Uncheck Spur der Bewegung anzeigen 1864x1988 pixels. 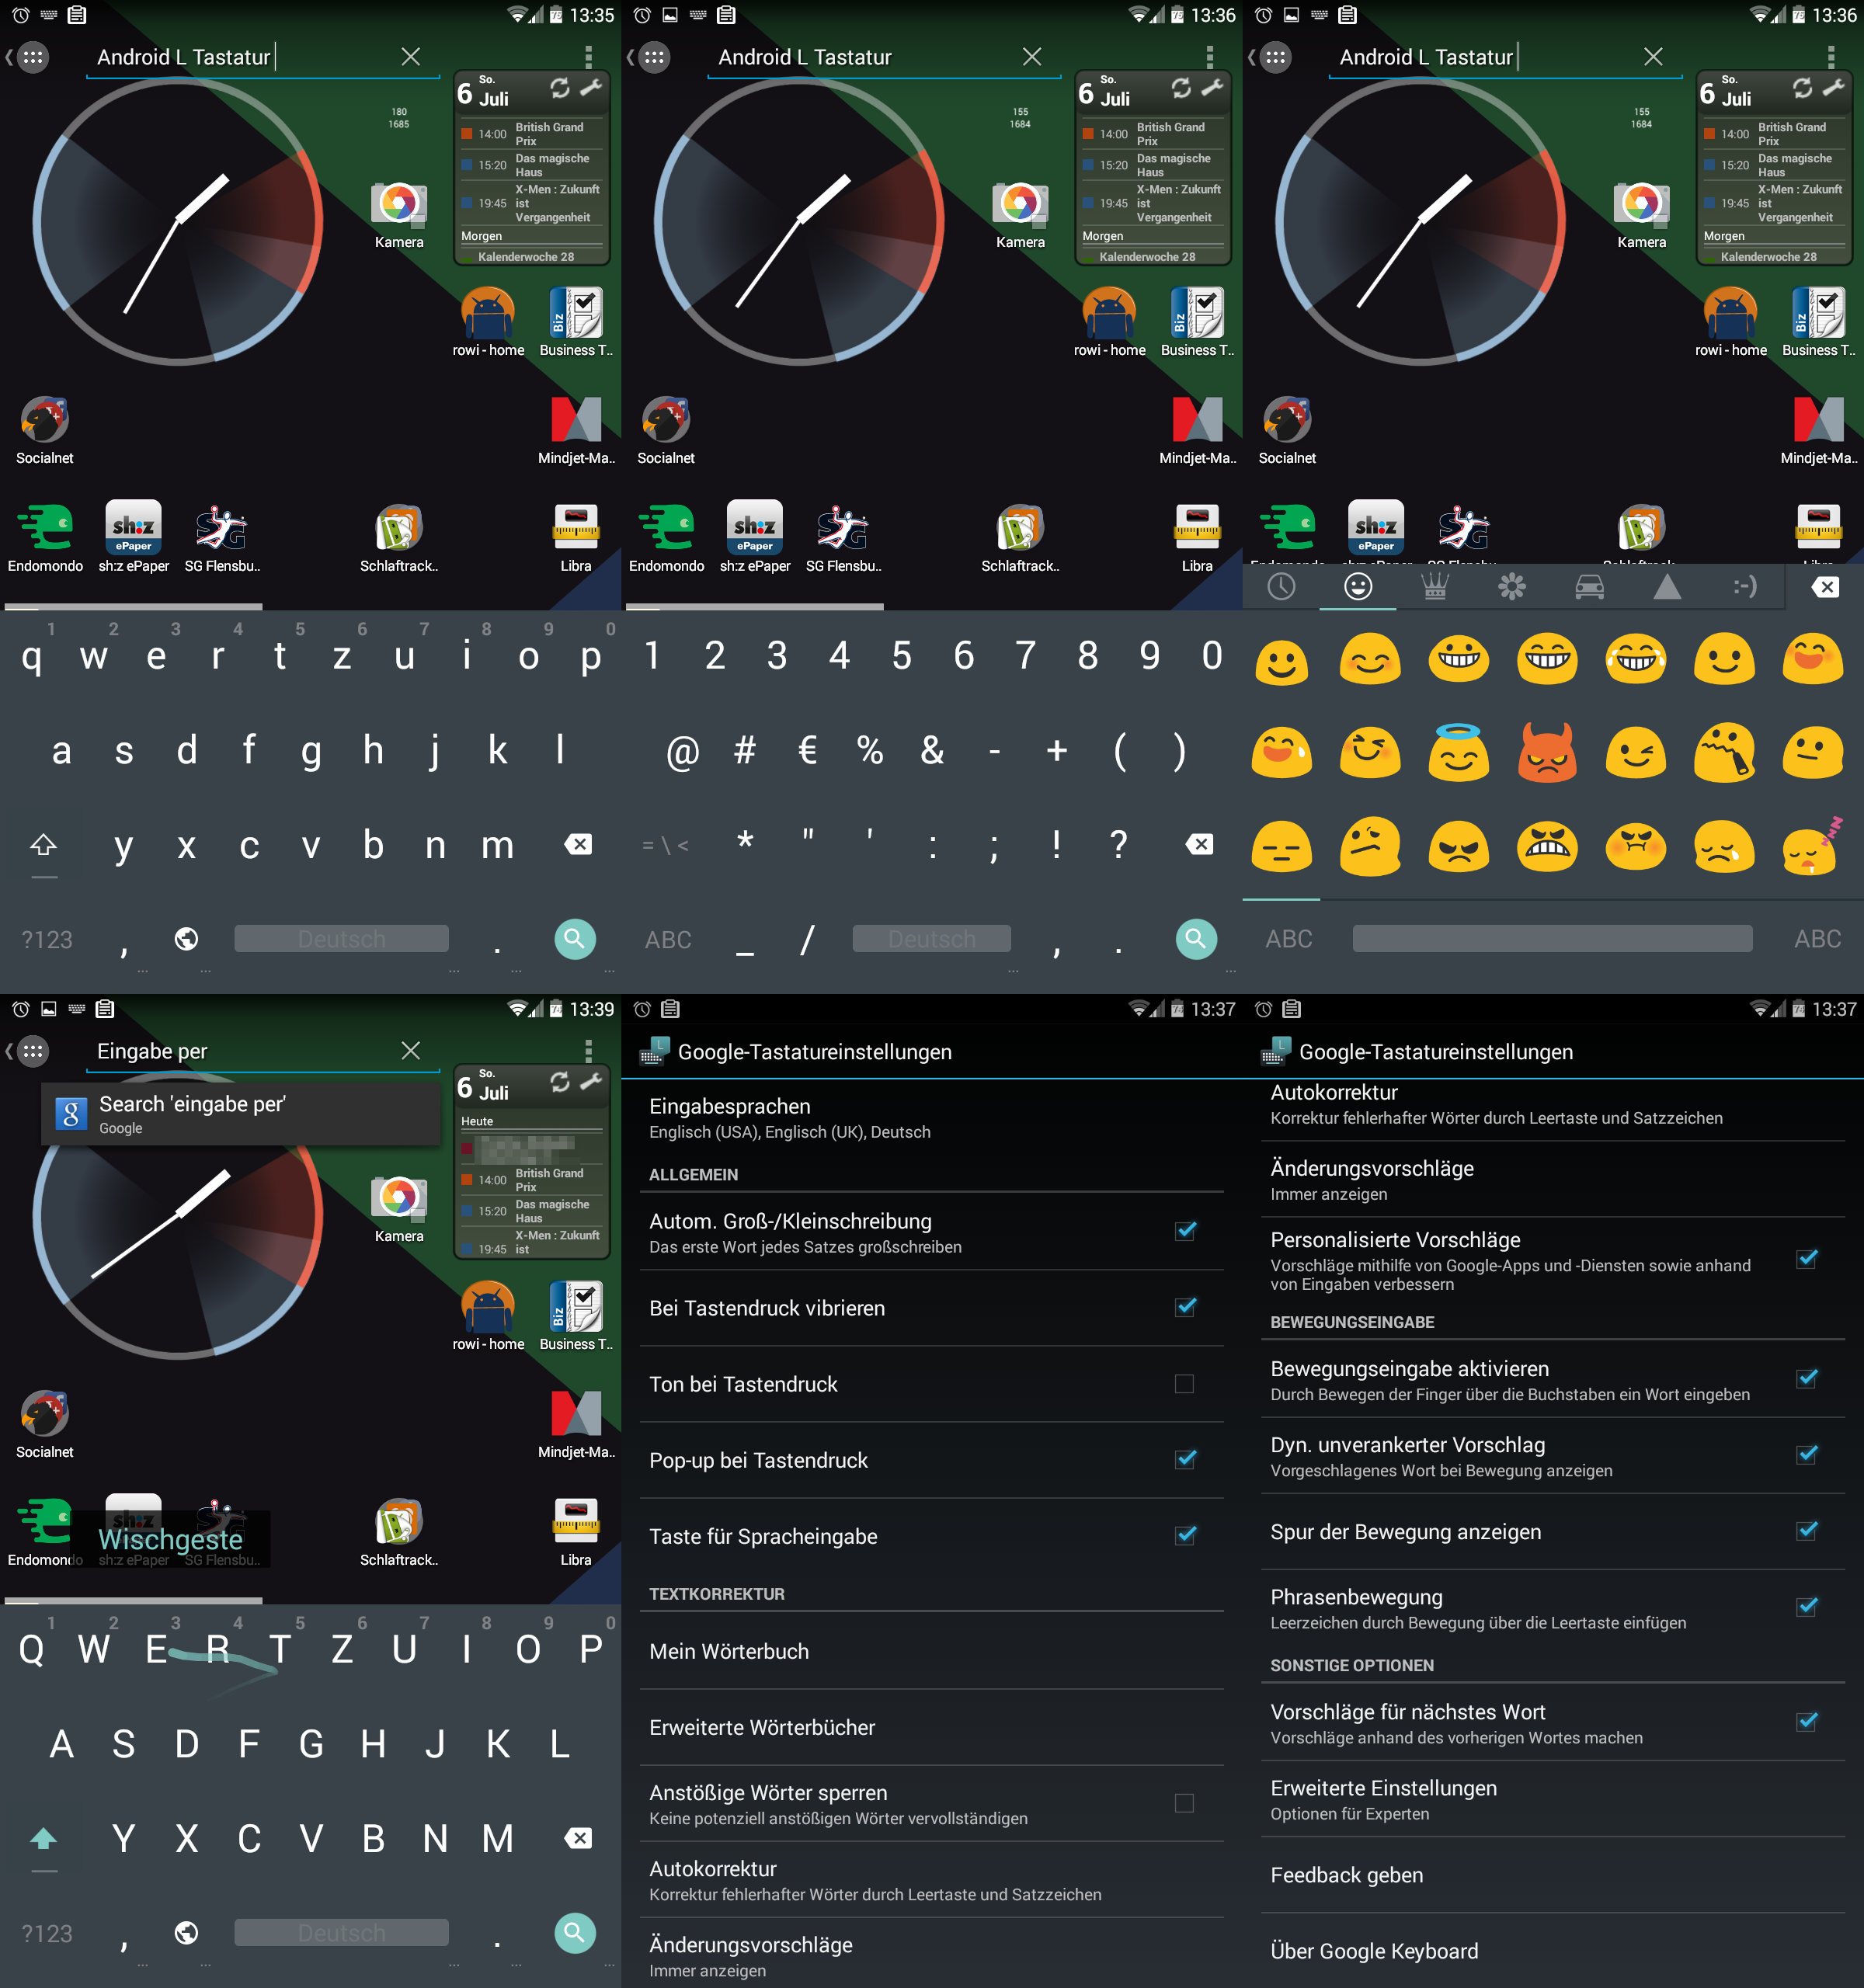[x=1806, y=1531]
